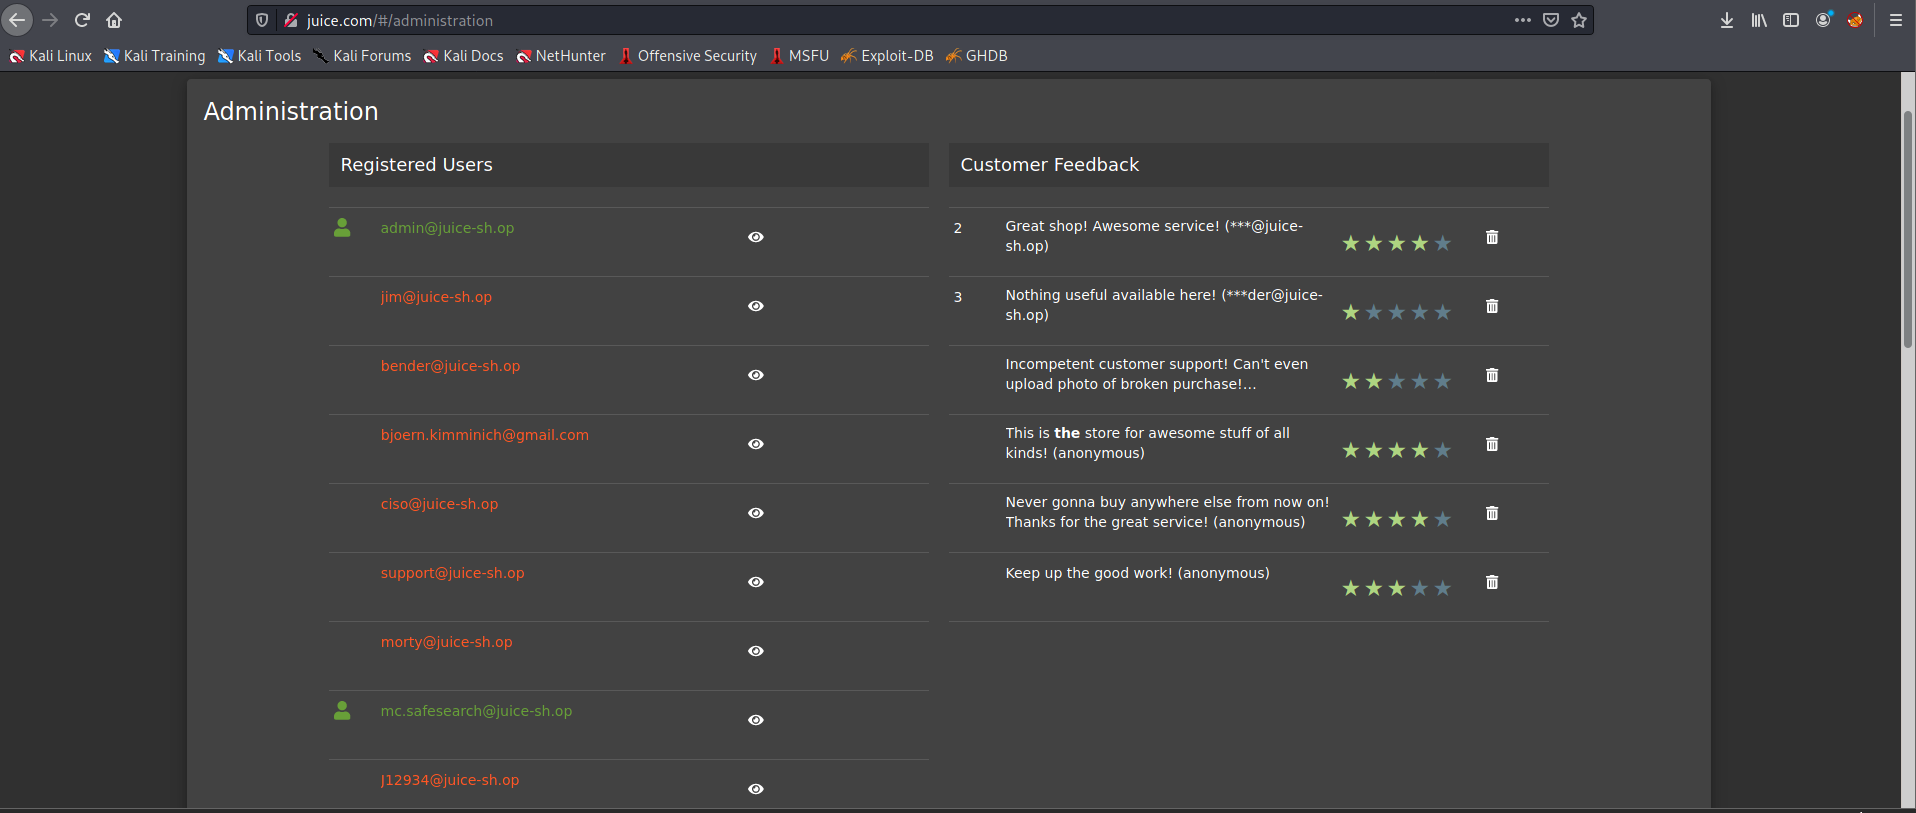Click the email jim@juice-sh.op

click(436, 297)
